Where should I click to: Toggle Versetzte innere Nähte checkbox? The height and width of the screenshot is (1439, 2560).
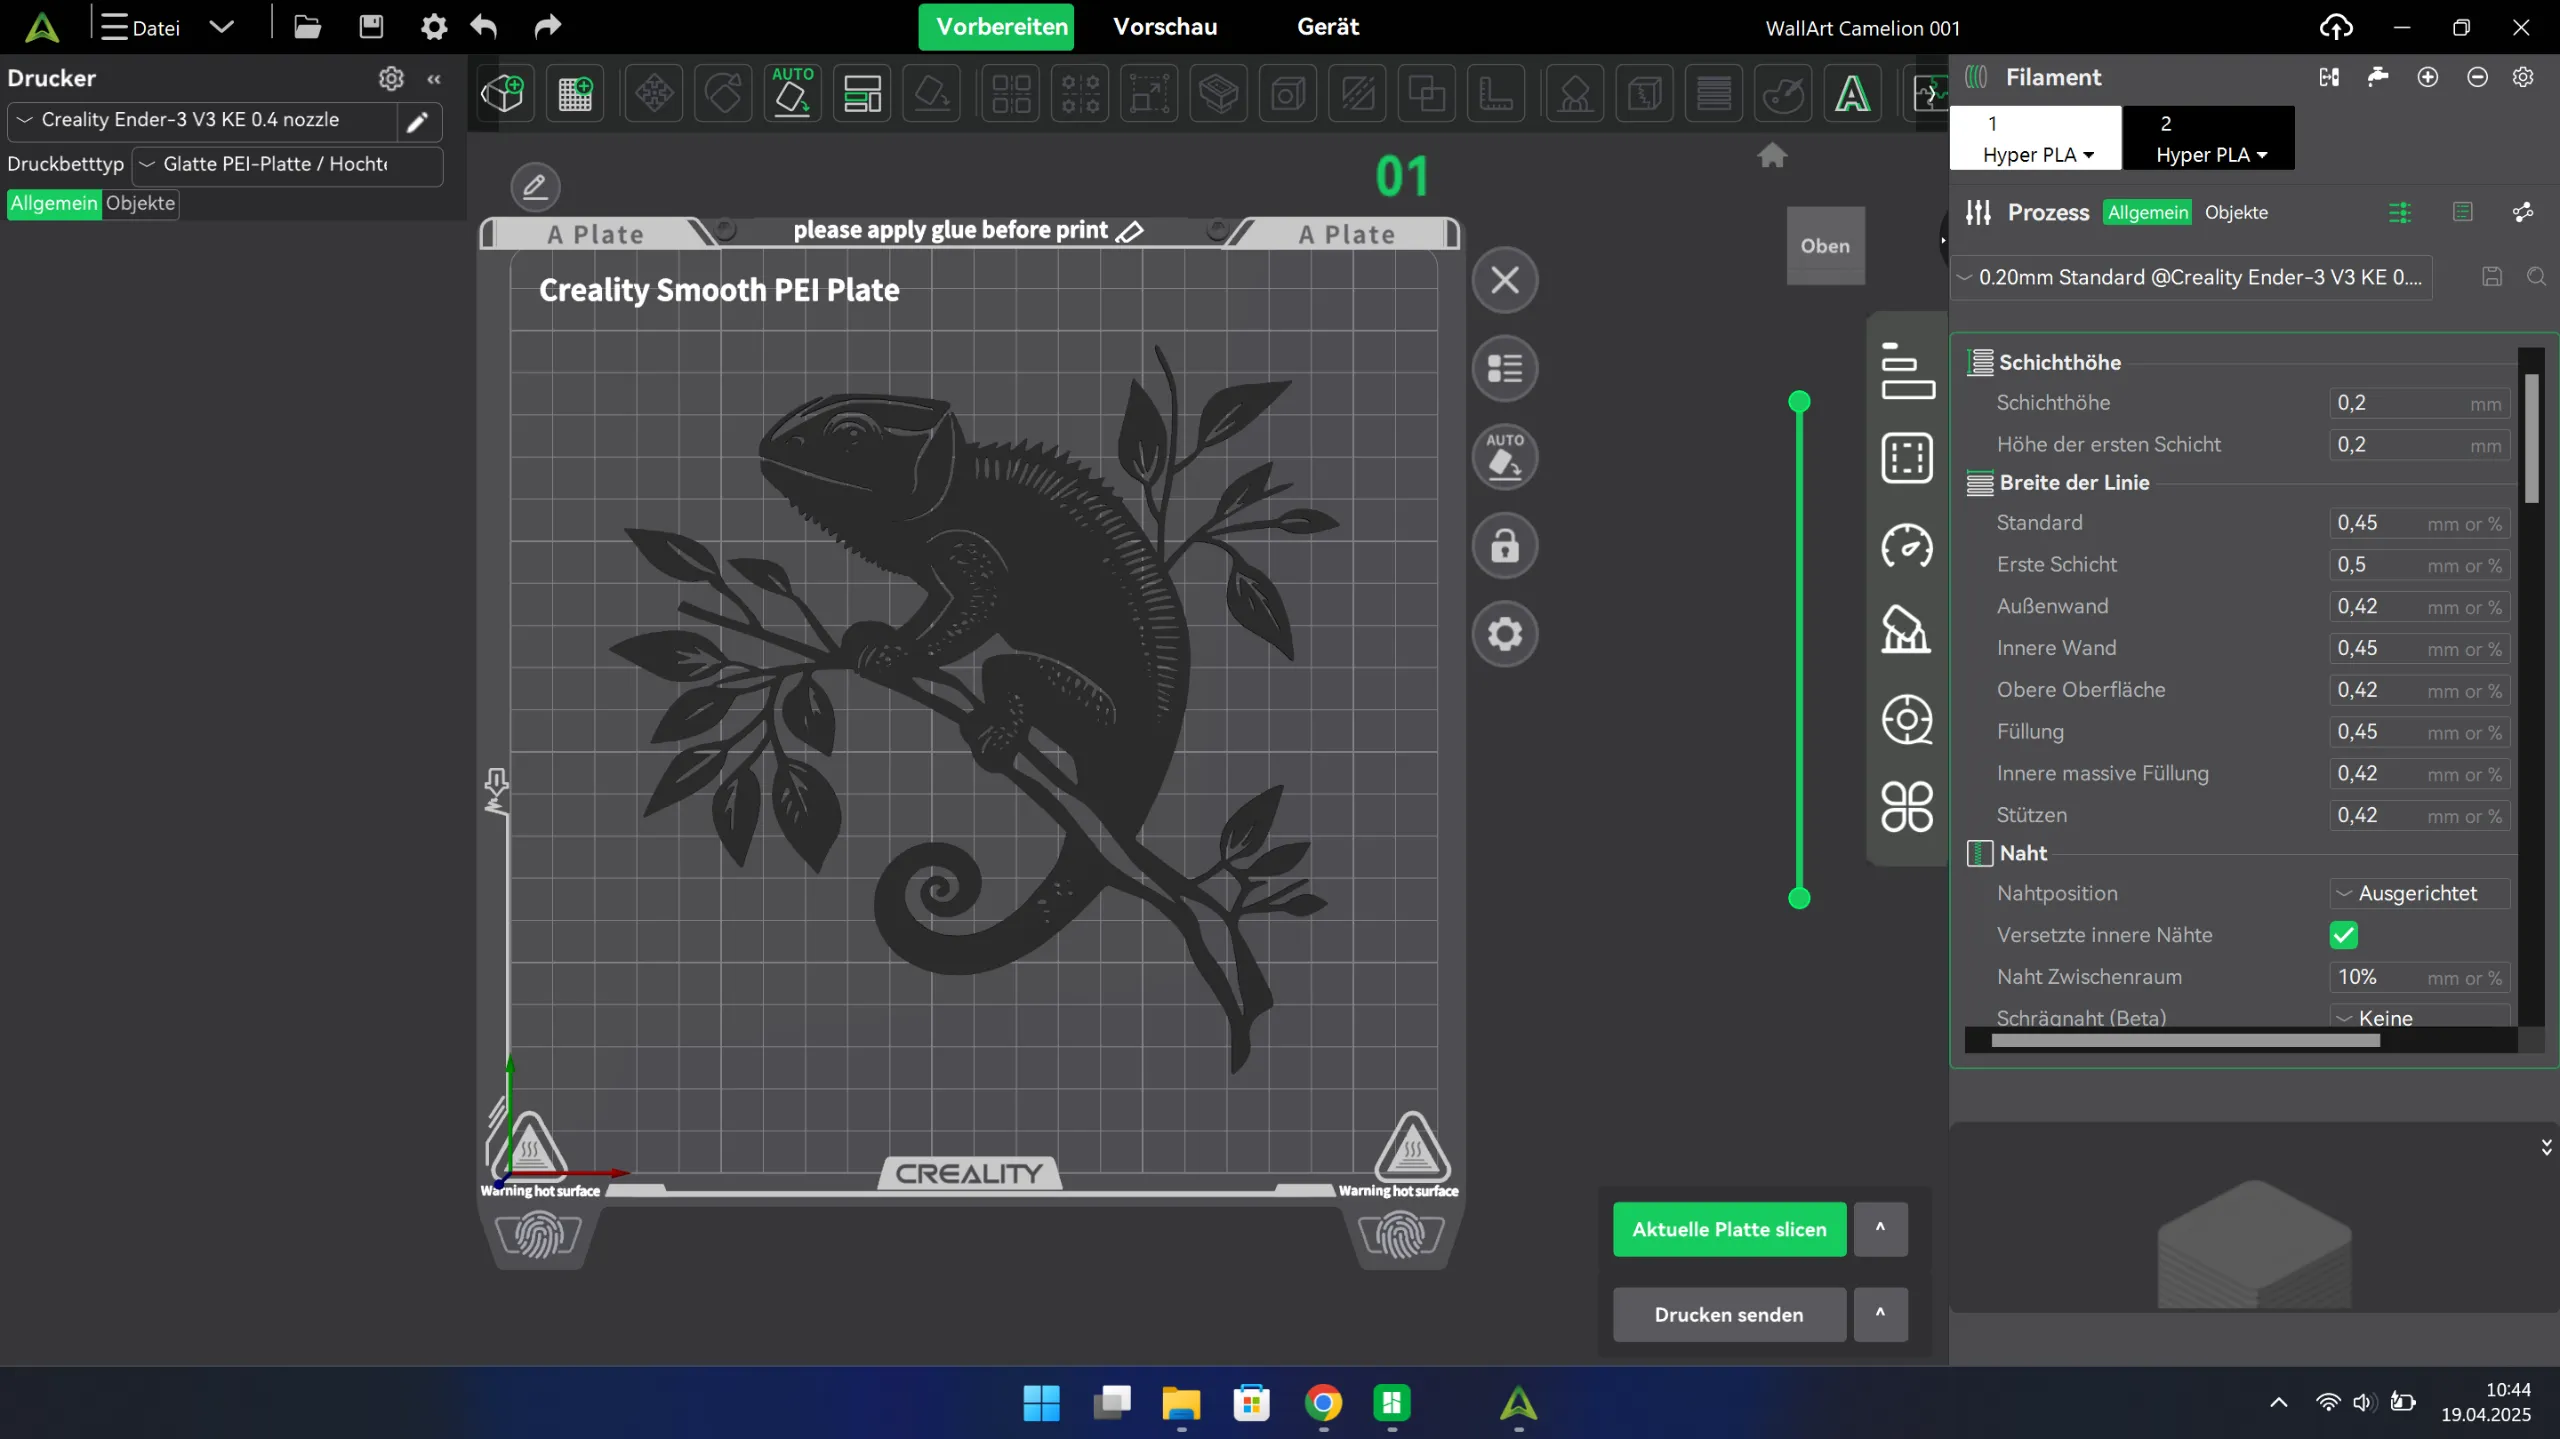coord(2343,935)
